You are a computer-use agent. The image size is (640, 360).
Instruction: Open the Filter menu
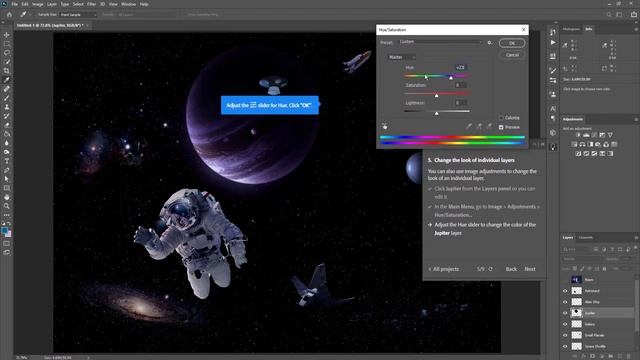pos(91,4)
